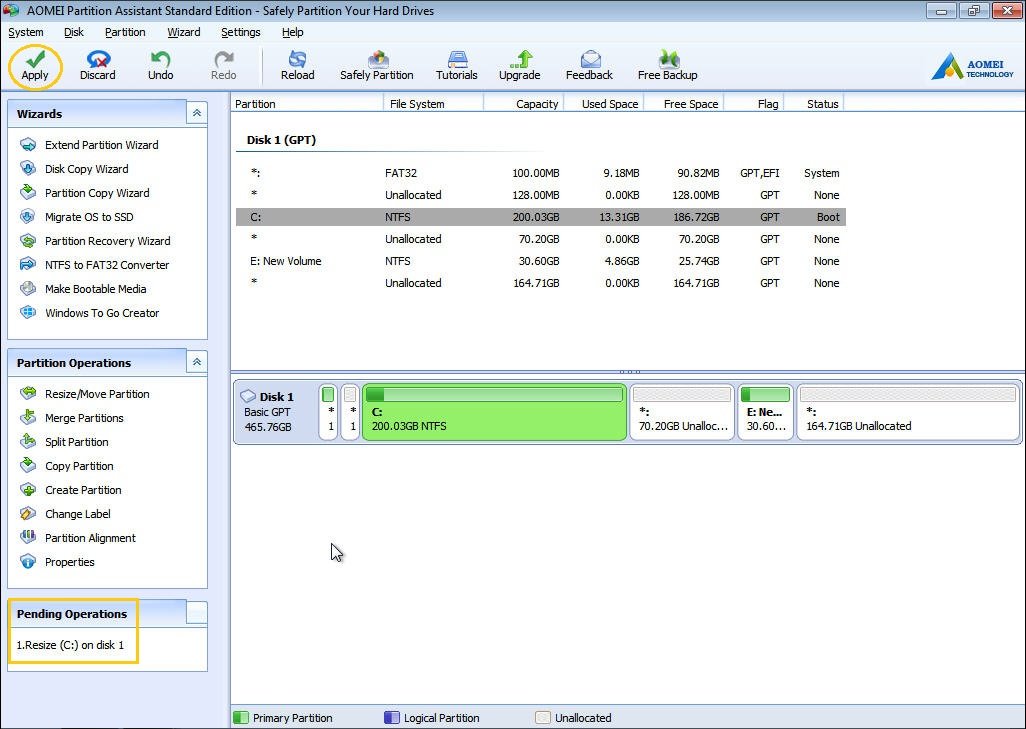The width and height of the screenshot is (1026, 729).
Task: Click the Redo toolbar icon
Action: pyautogui.click(x=223, y=66)
